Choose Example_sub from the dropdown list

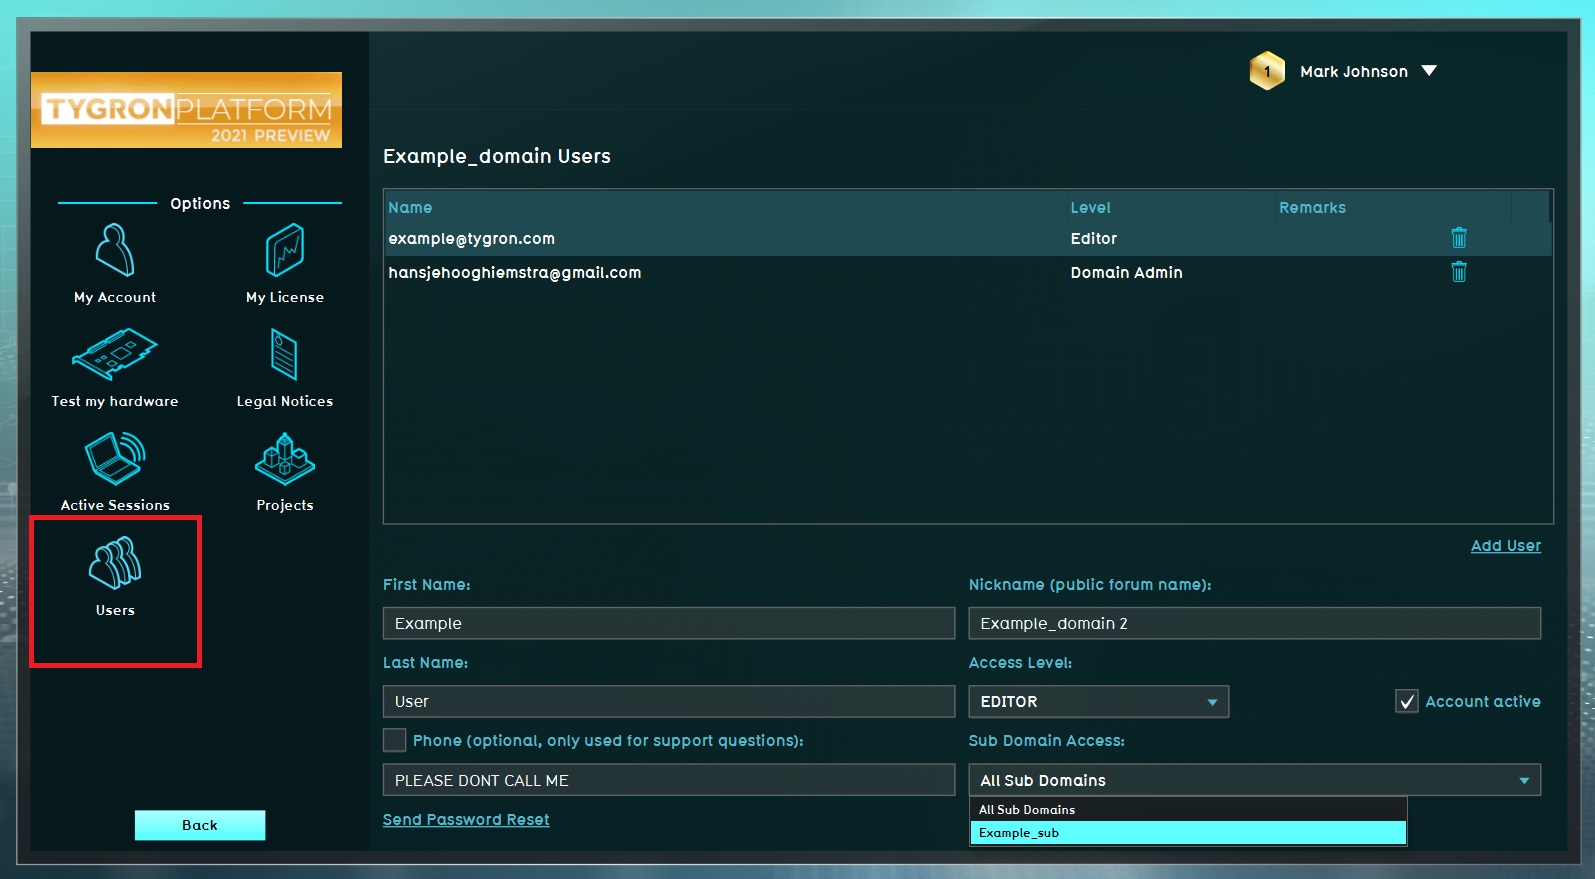click(x=1187, y=833)
